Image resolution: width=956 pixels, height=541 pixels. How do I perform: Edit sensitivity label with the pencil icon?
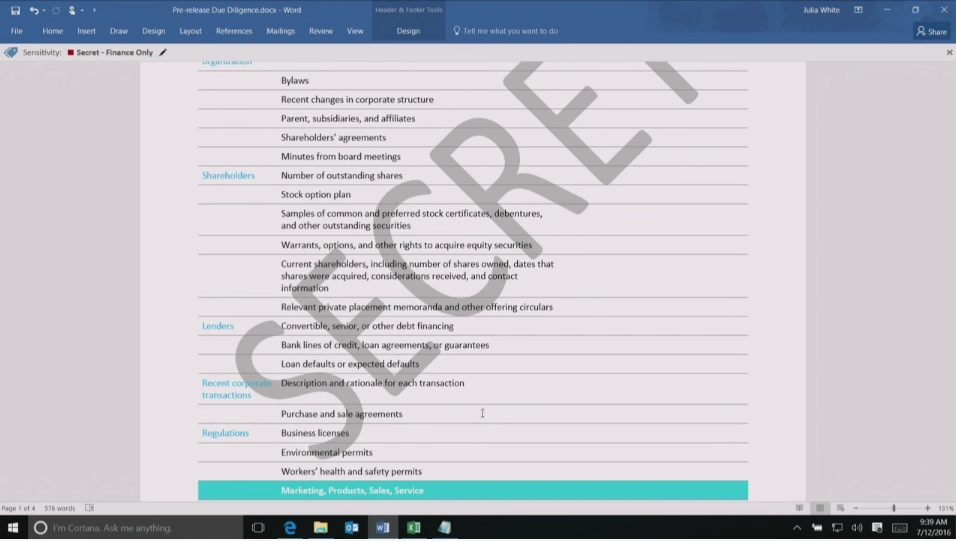(x=163, y=52)
